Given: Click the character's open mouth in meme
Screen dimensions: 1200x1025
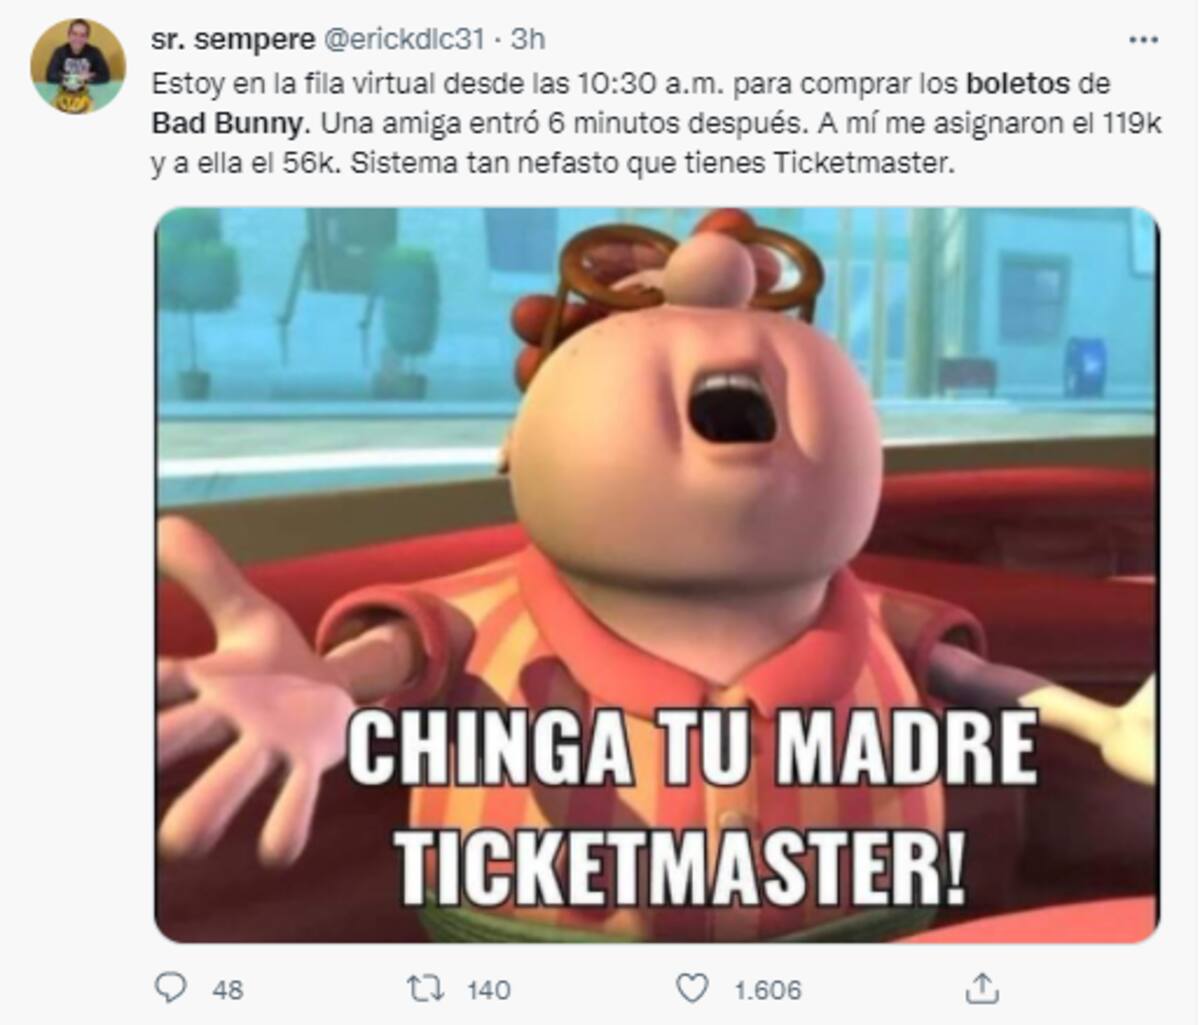Looking at the screenshot, I should [x=733, y=408].
